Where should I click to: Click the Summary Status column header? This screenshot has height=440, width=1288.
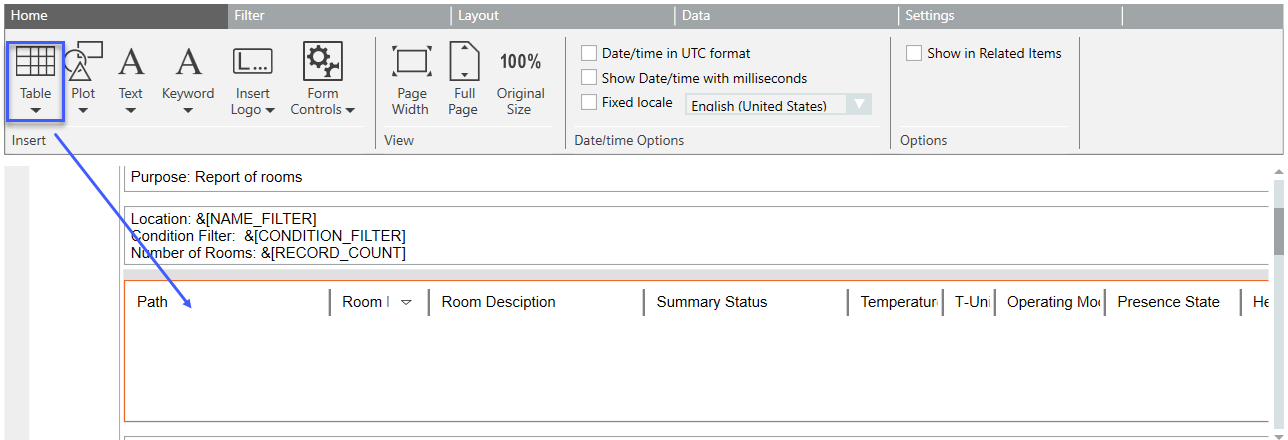(x=712, y=302)
